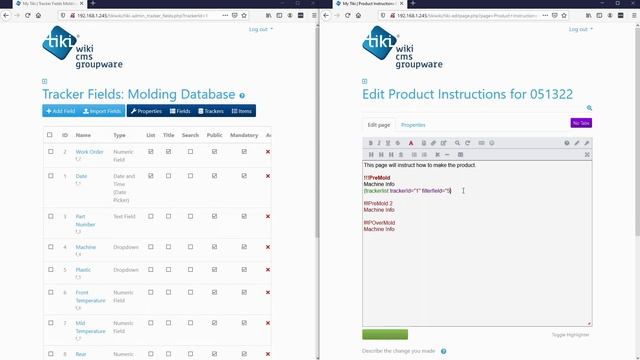Apply bold formatting in the wiki editor toolbar
Image resolution: width=640 pixels, height=360 pixels.
click(371, 143)
